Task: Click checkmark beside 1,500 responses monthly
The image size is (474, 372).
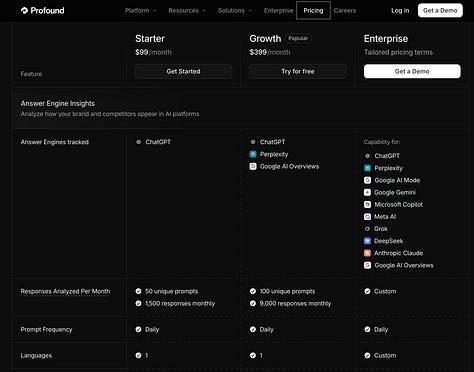Action: (138, 303)
